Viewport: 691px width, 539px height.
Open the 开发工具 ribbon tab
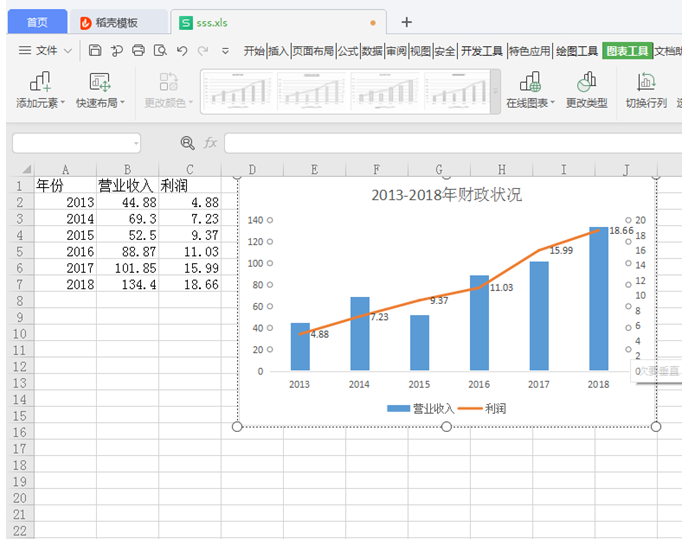click(x=482, y=51)
